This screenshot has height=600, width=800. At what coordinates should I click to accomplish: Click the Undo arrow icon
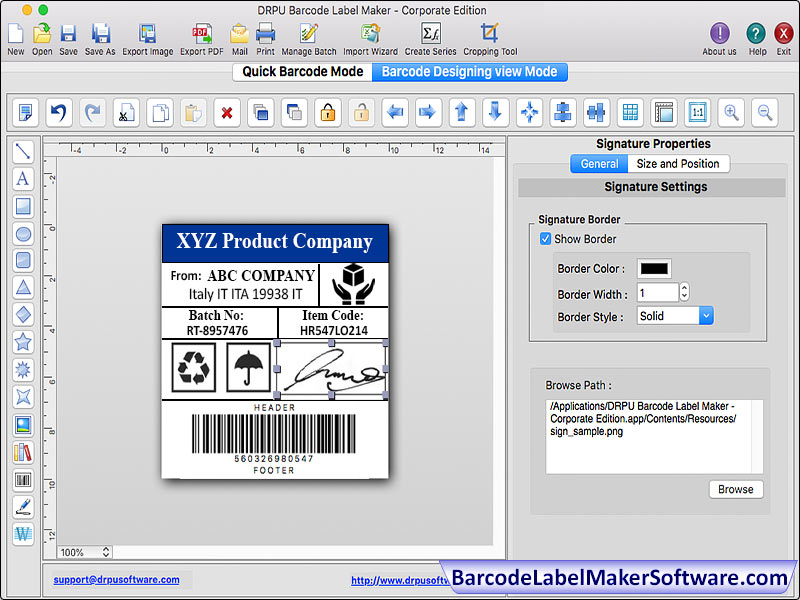tap(59, 112)
